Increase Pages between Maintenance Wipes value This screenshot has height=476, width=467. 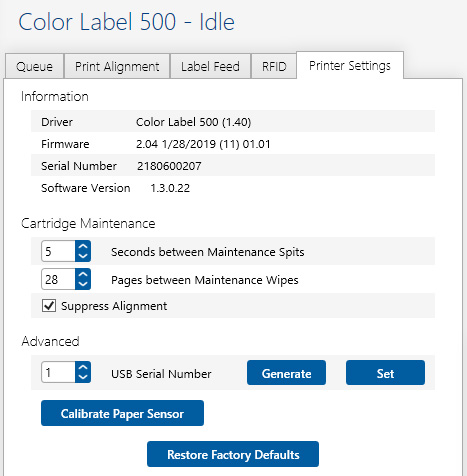pos(83,274)
